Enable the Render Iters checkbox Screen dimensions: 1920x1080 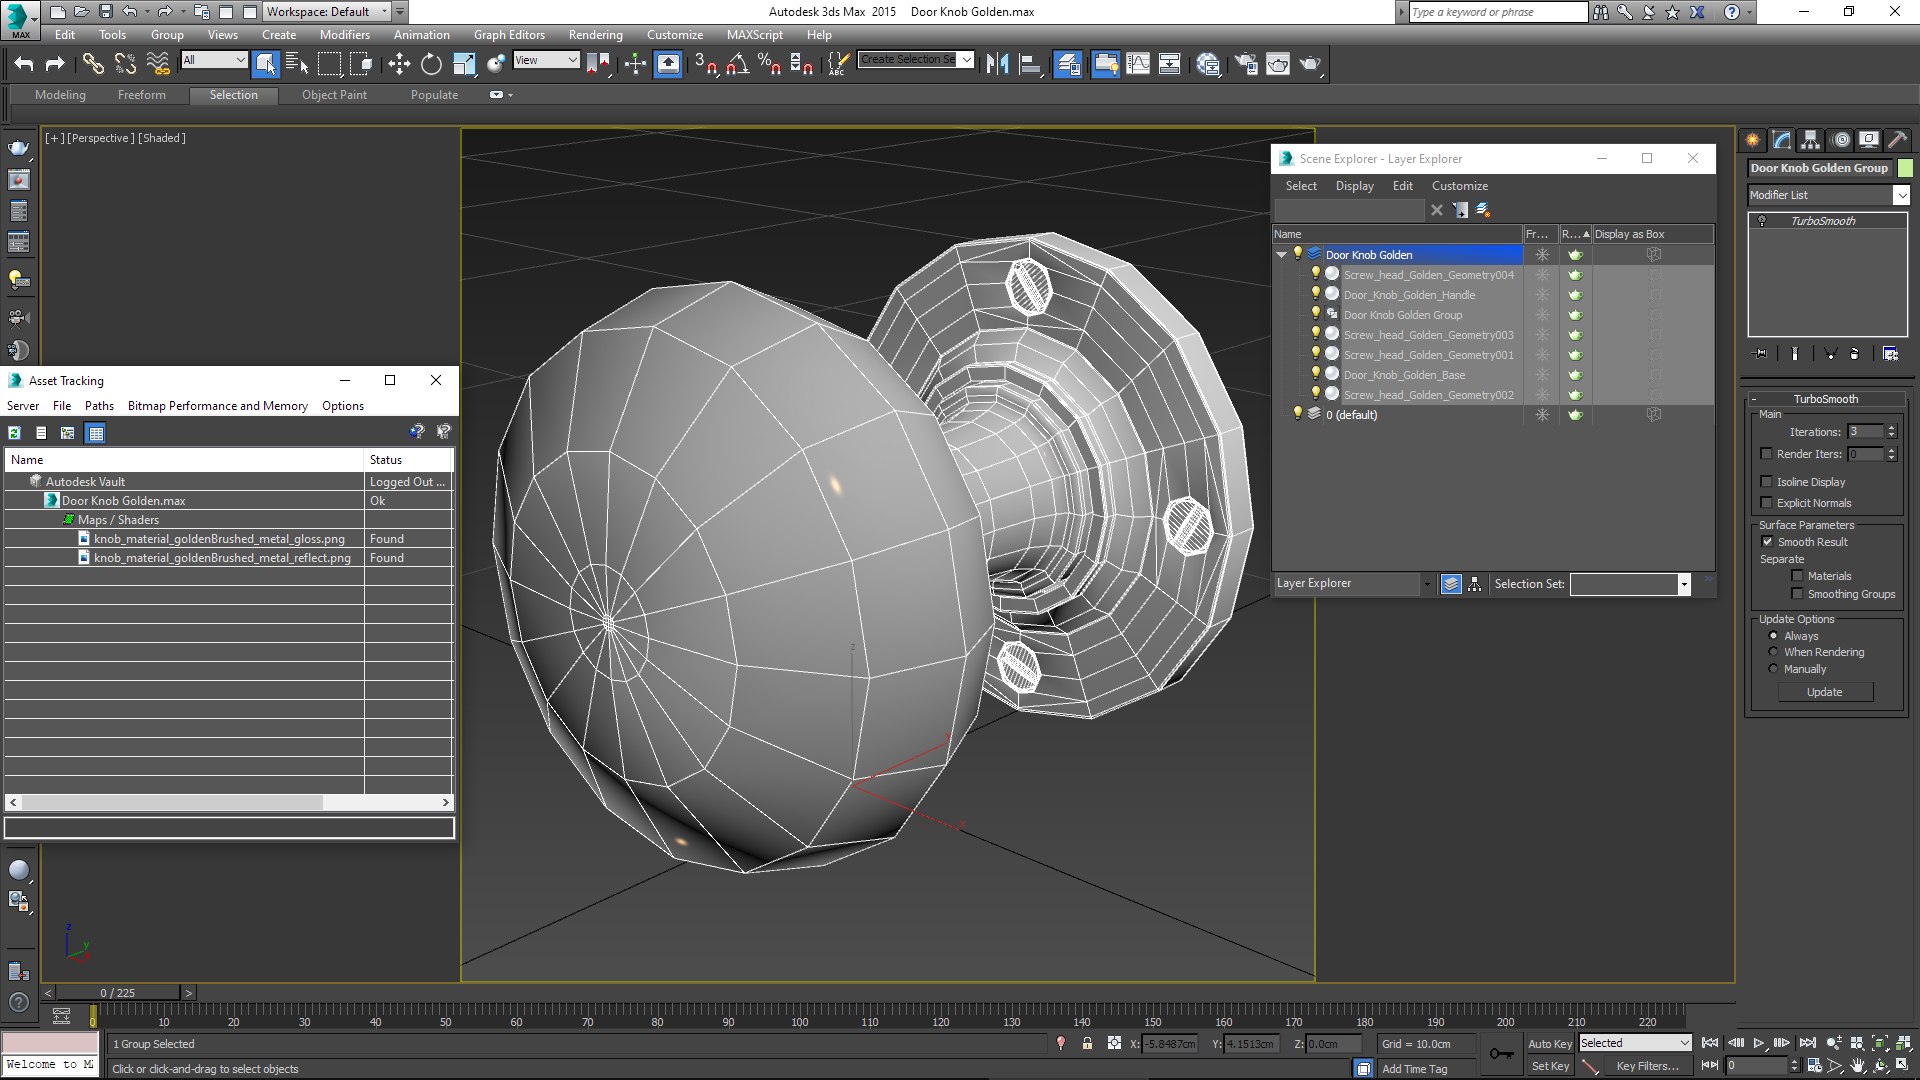(x=1766, y=454)
